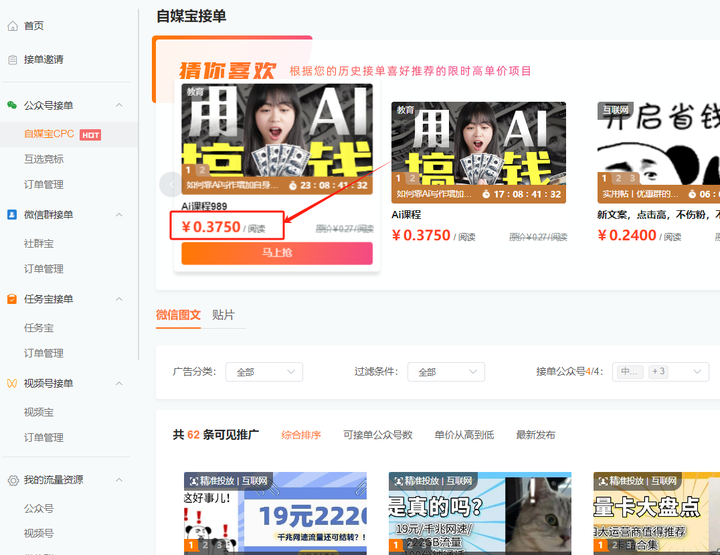Click the gear icon beside 我的流量资源

(13, 481)
